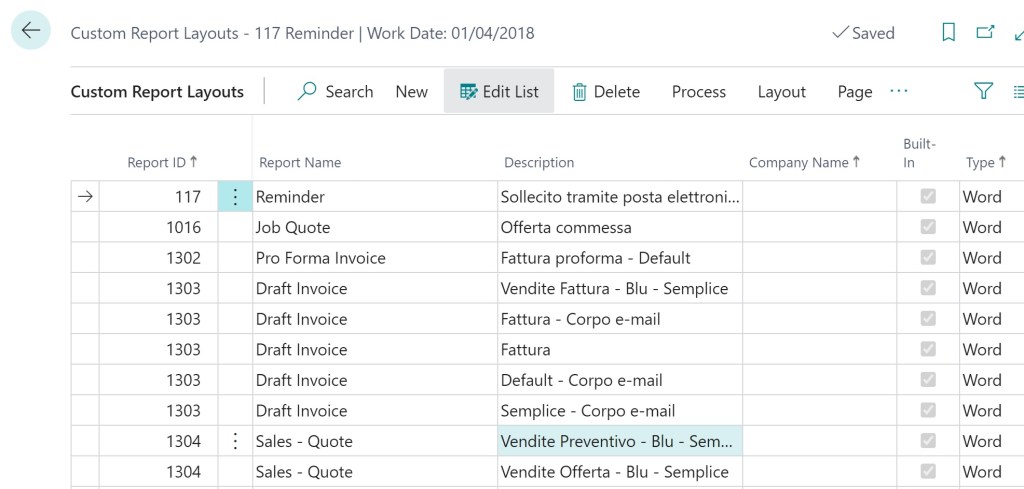Viewport: 1024px width, 489px height.
Task: Toggle Built-In checkbox for Pro Forma Invoice
Action: click(x=928, y=258)
